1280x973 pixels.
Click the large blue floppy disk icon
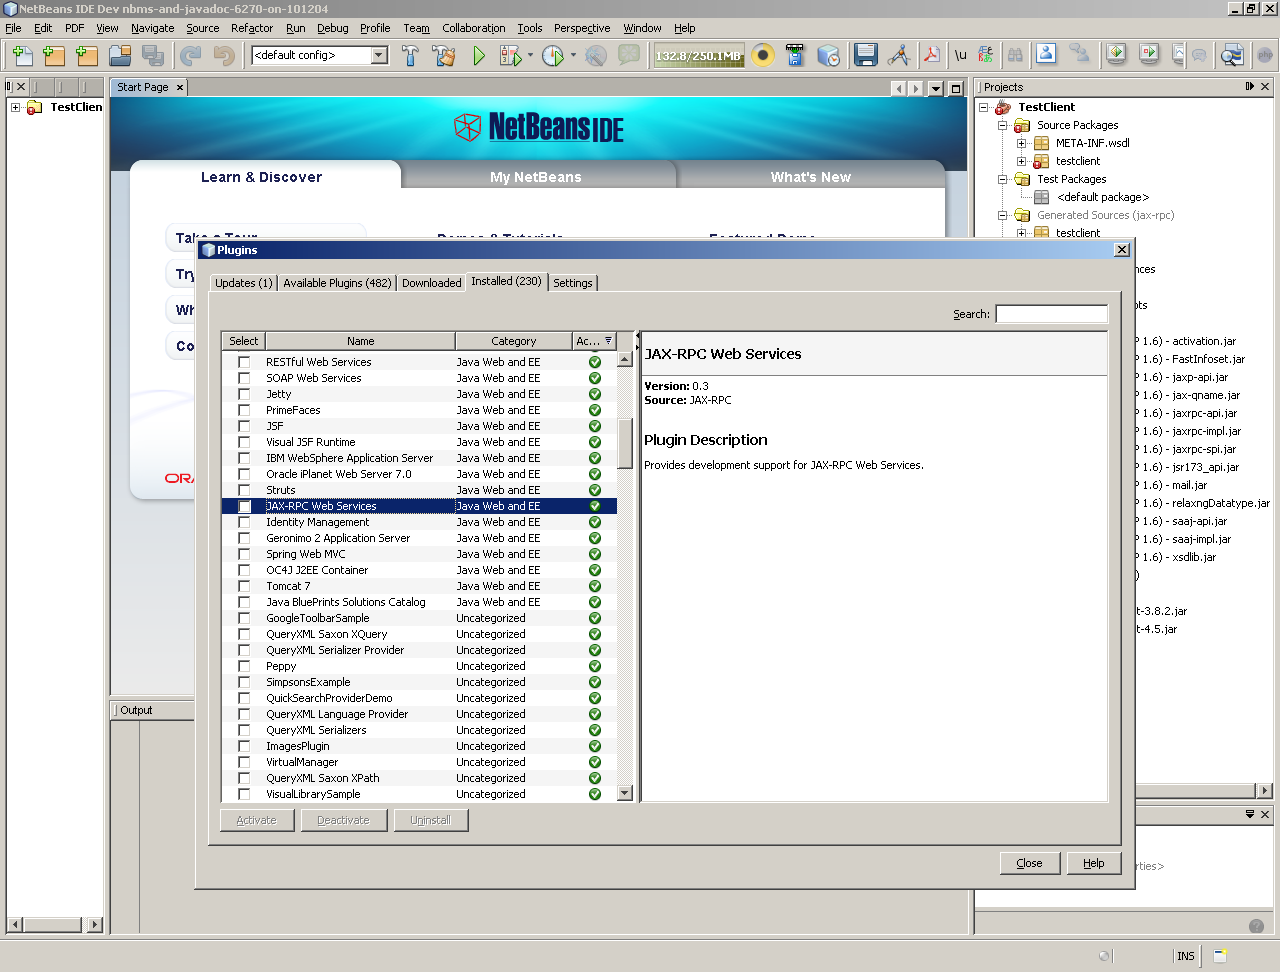pyautogui.click(x=866, y=56)
